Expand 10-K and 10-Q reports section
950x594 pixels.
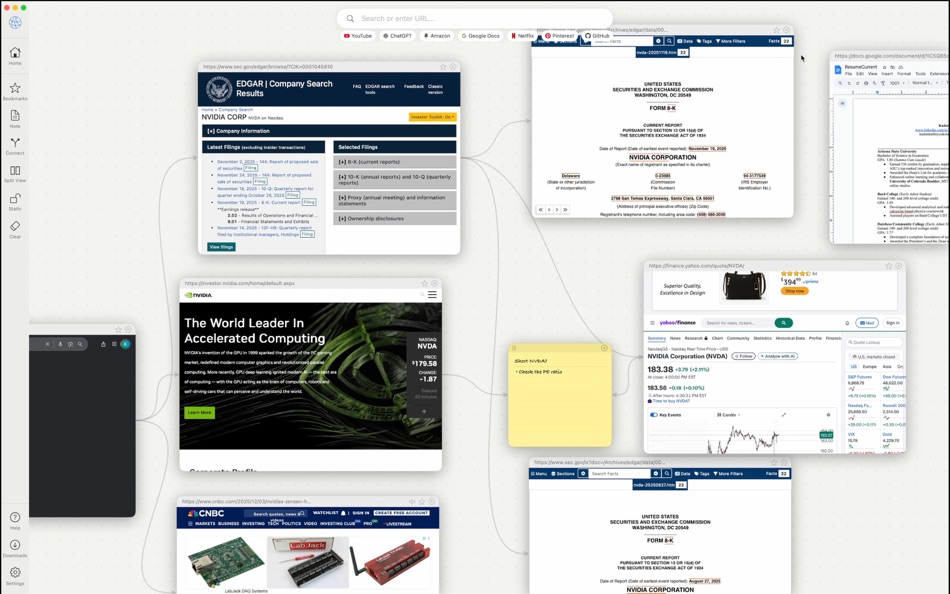click(x=394, y=179)
